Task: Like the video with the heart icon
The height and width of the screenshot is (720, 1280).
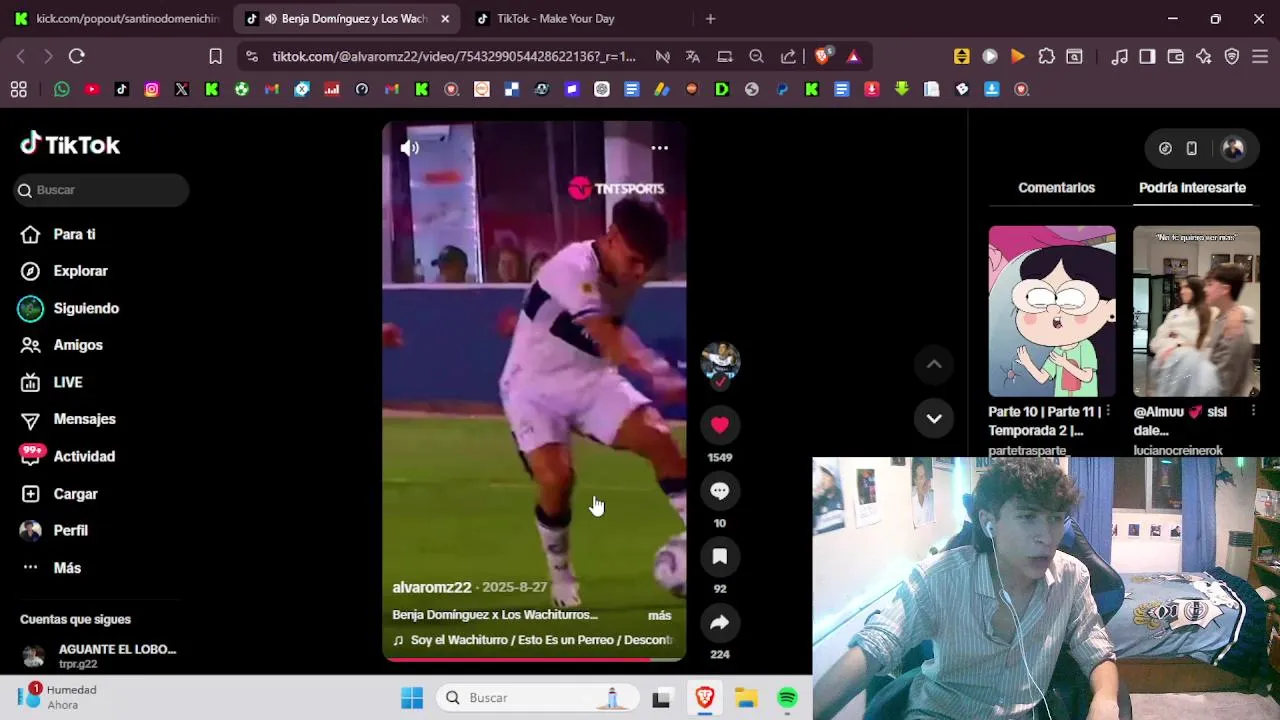Action: click(x=720, y=425)
